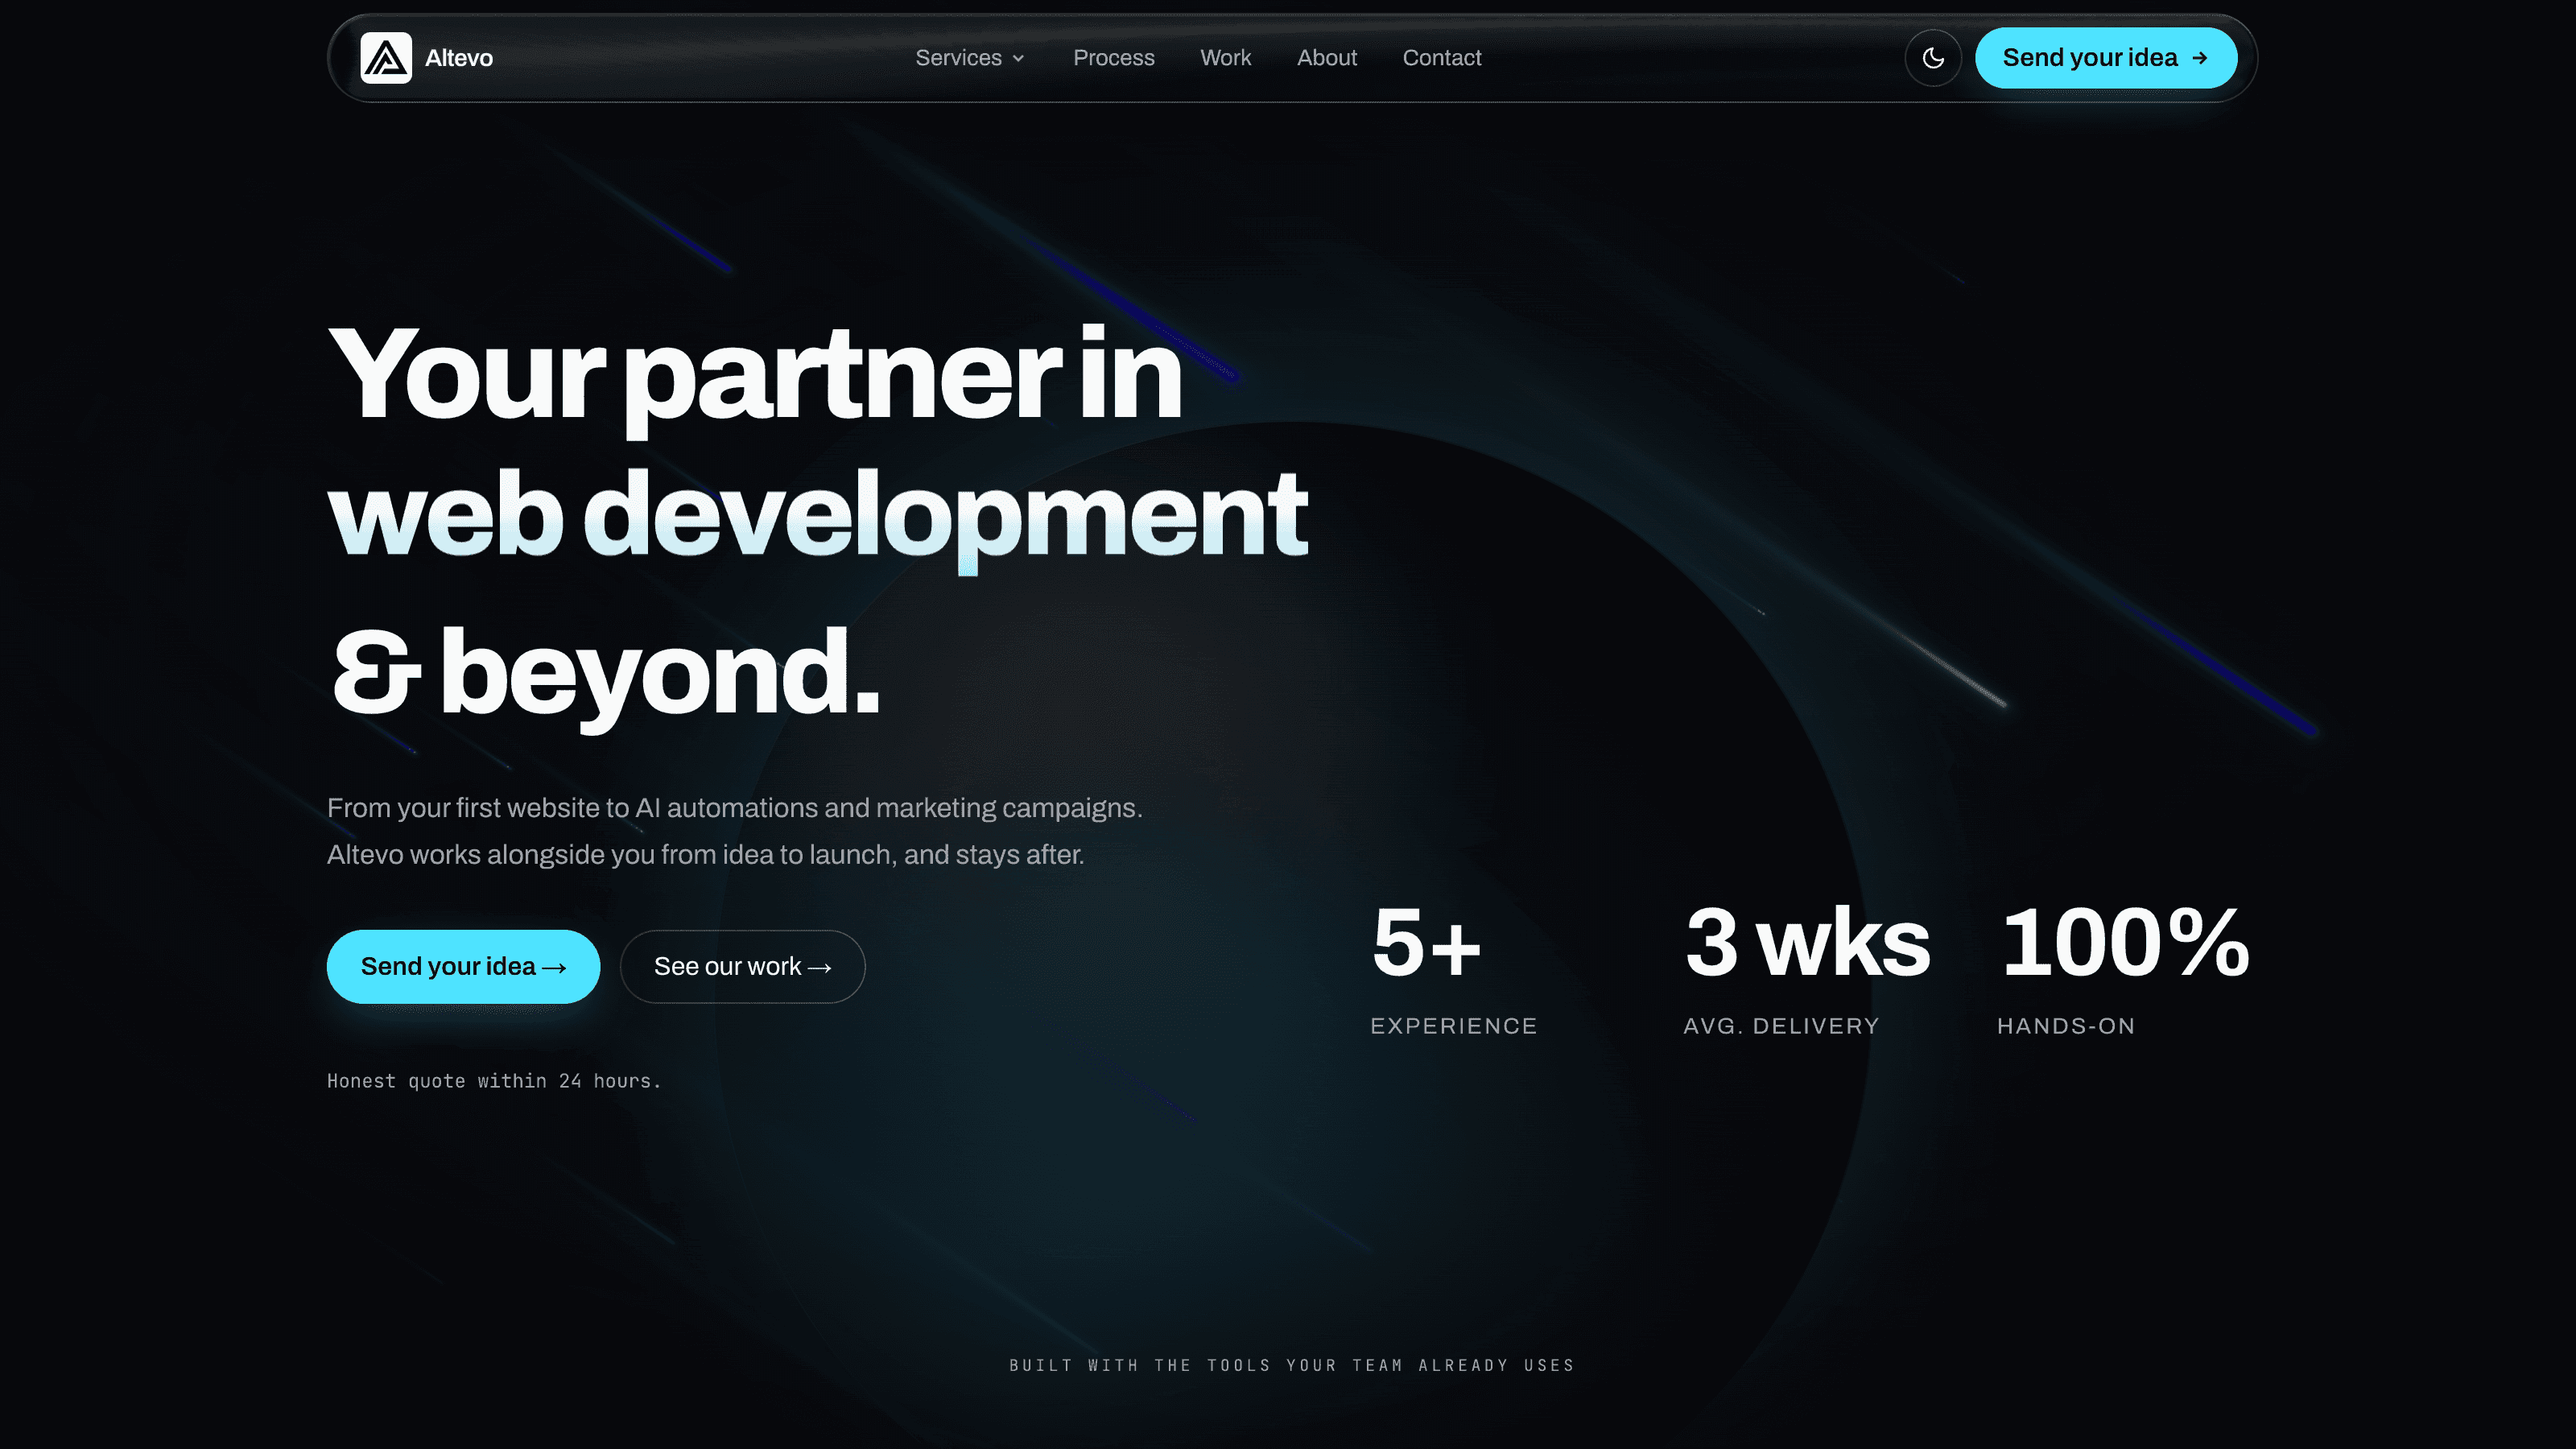Screen dimensions: 2576x1449
Task: Open the About page link
Action: [x=1326, y=58]
